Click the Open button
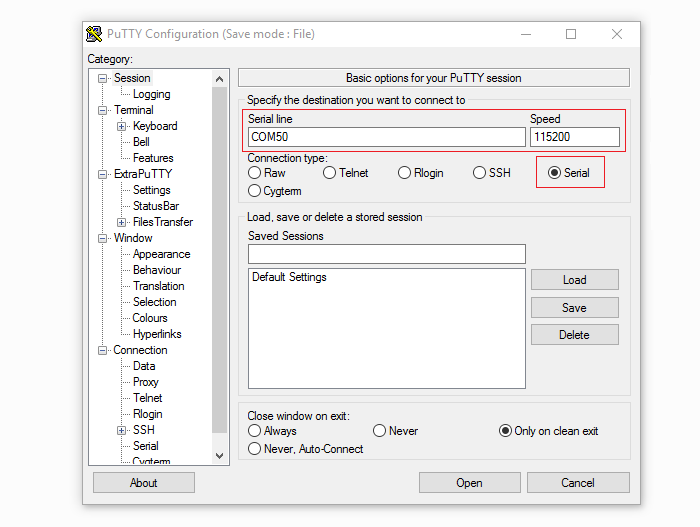This screenshot has height=527, width=700. tap(470, 483)
